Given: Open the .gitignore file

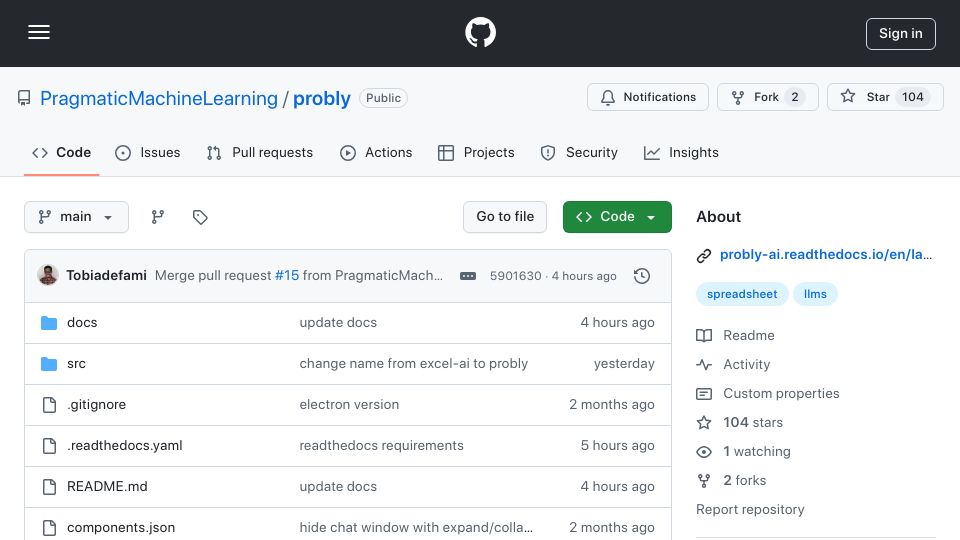Looking at the screenshot, I should click(97, 405).
